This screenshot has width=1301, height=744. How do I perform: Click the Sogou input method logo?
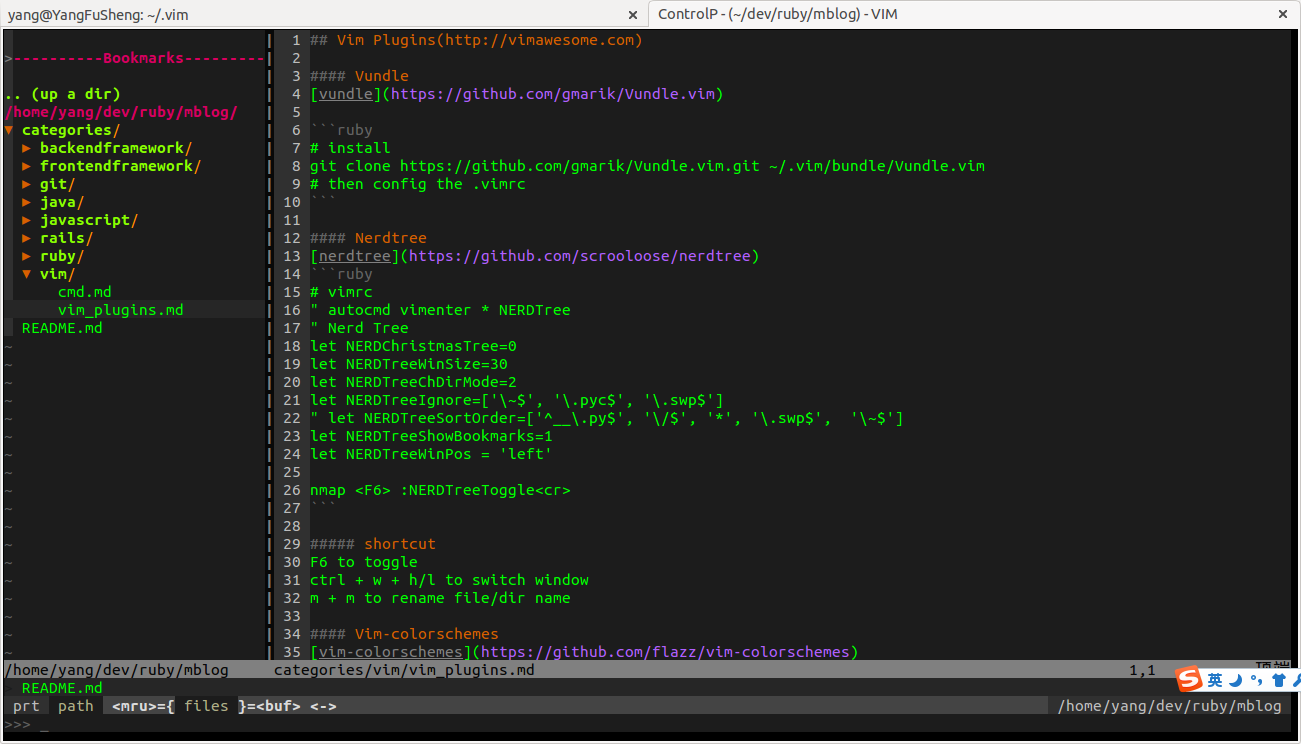point(1188,680)
